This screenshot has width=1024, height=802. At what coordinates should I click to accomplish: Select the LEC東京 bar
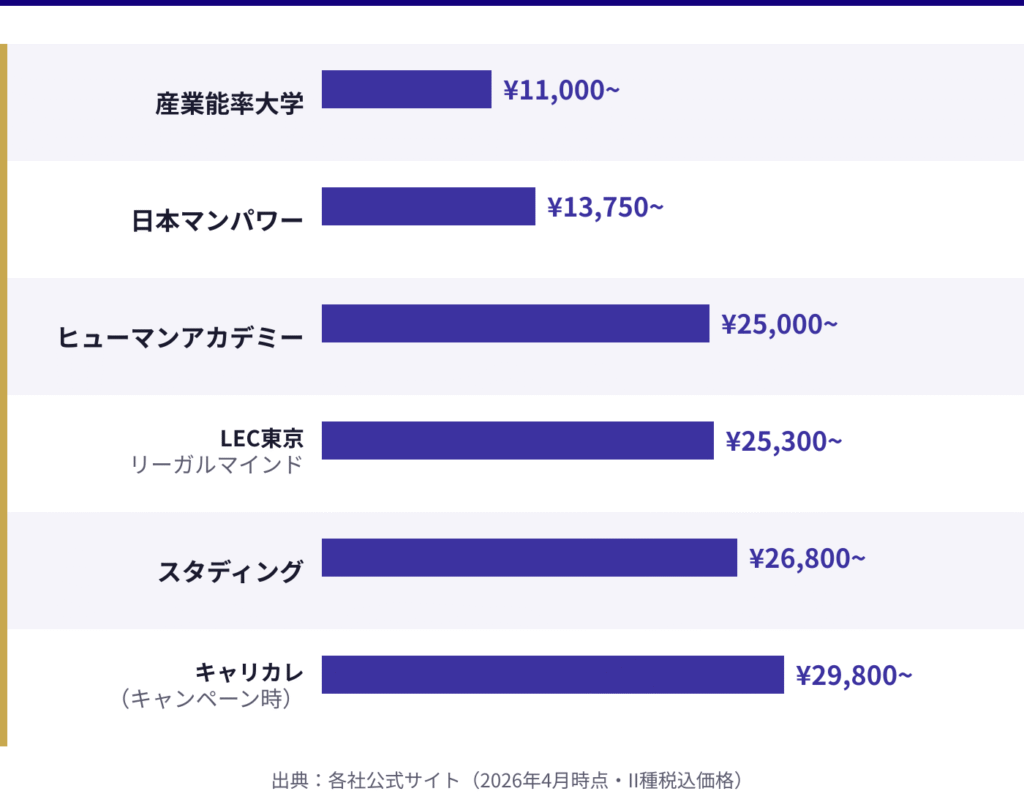[517, 440]
